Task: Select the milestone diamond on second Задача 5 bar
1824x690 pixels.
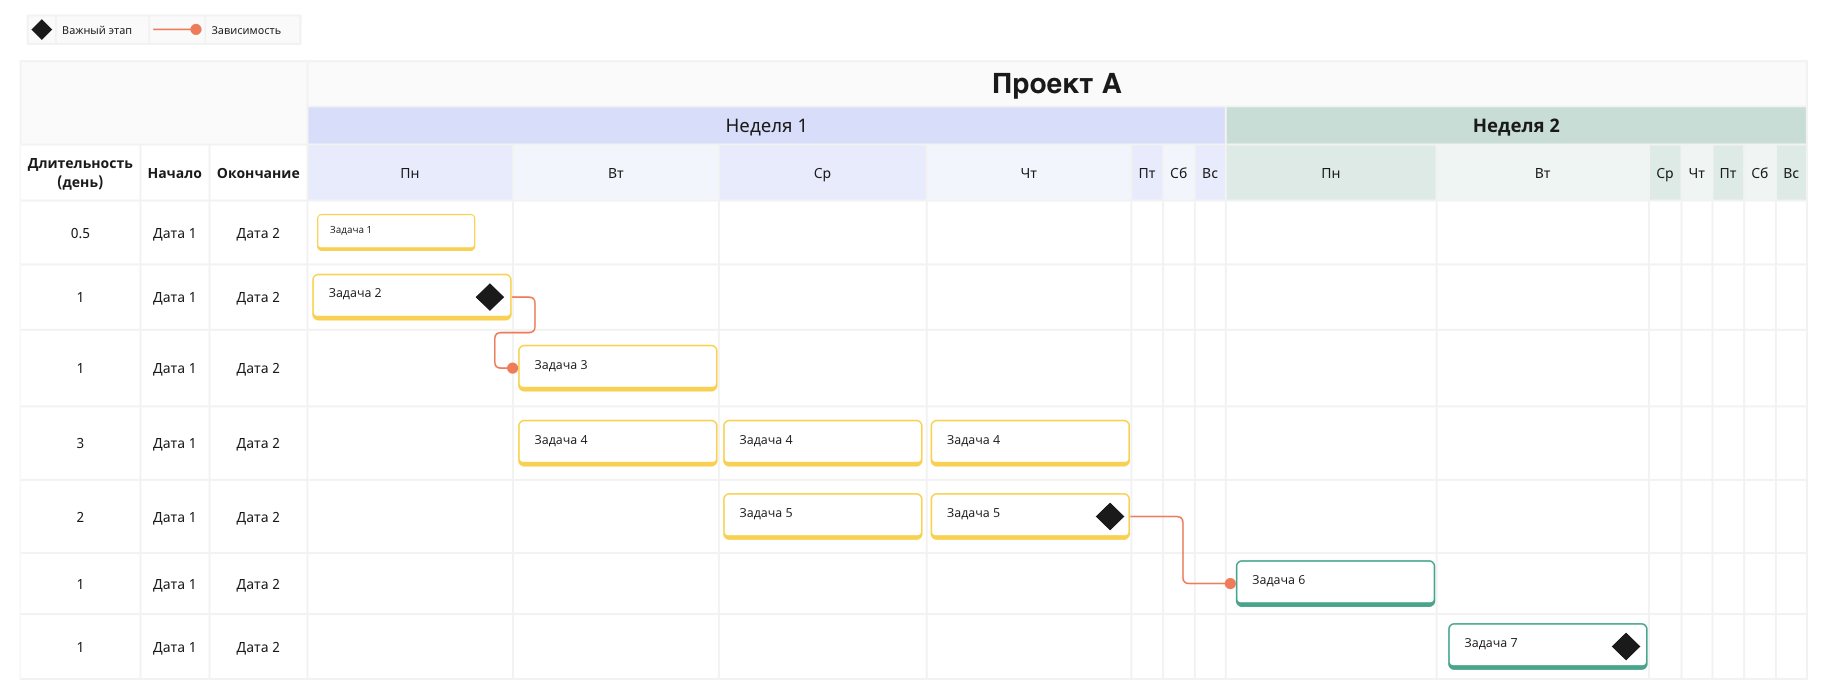Action: (x=1110, y=516)
